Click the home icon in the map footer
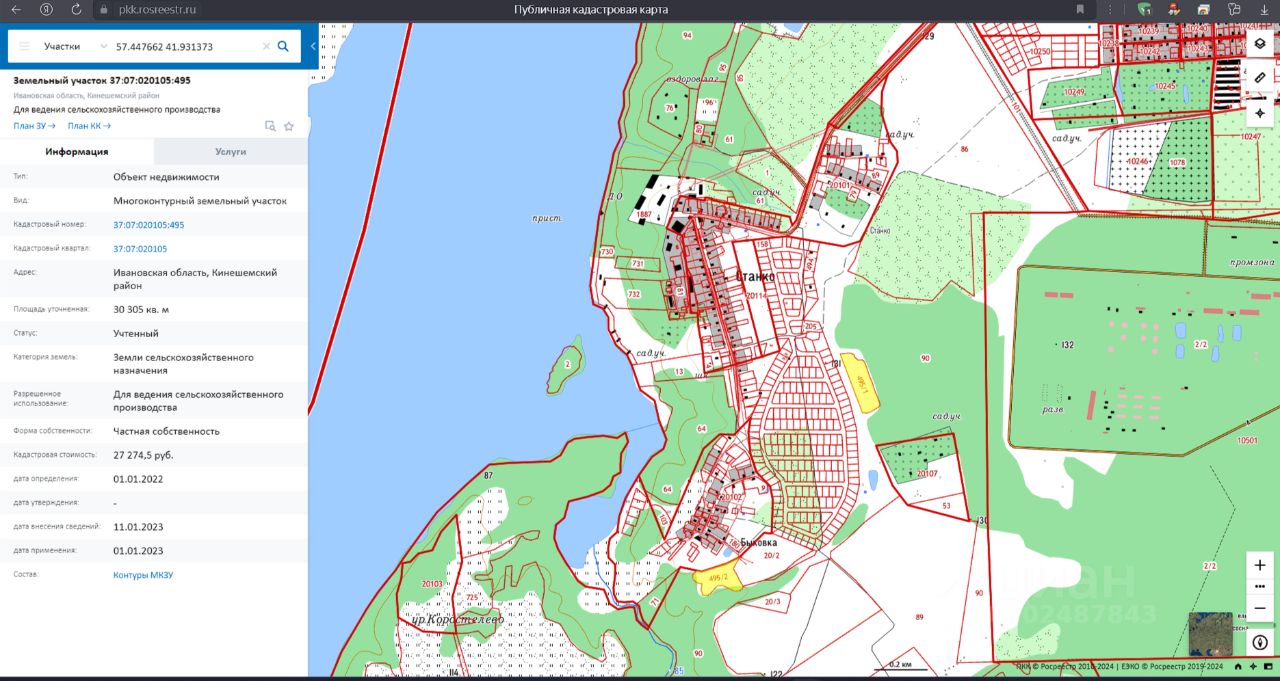1280x681 pixels. coord(1238,667)
